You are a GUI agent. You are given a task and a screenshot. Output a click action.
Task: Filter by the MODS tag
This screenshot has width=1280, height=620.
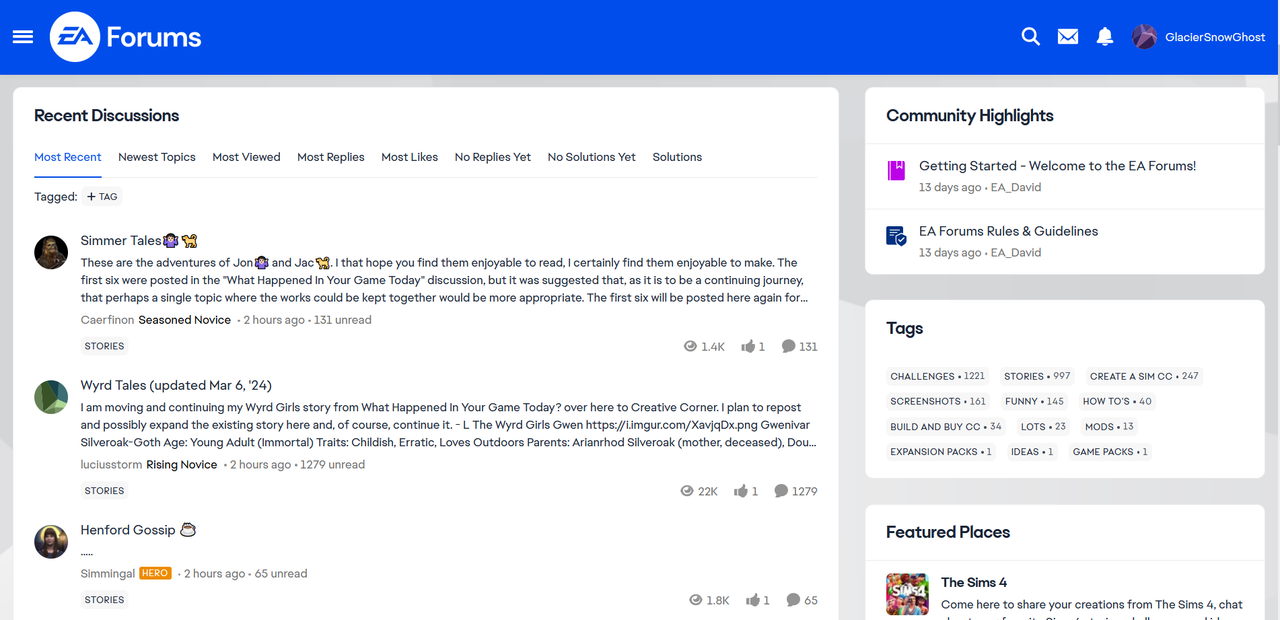coord(1109,426)
